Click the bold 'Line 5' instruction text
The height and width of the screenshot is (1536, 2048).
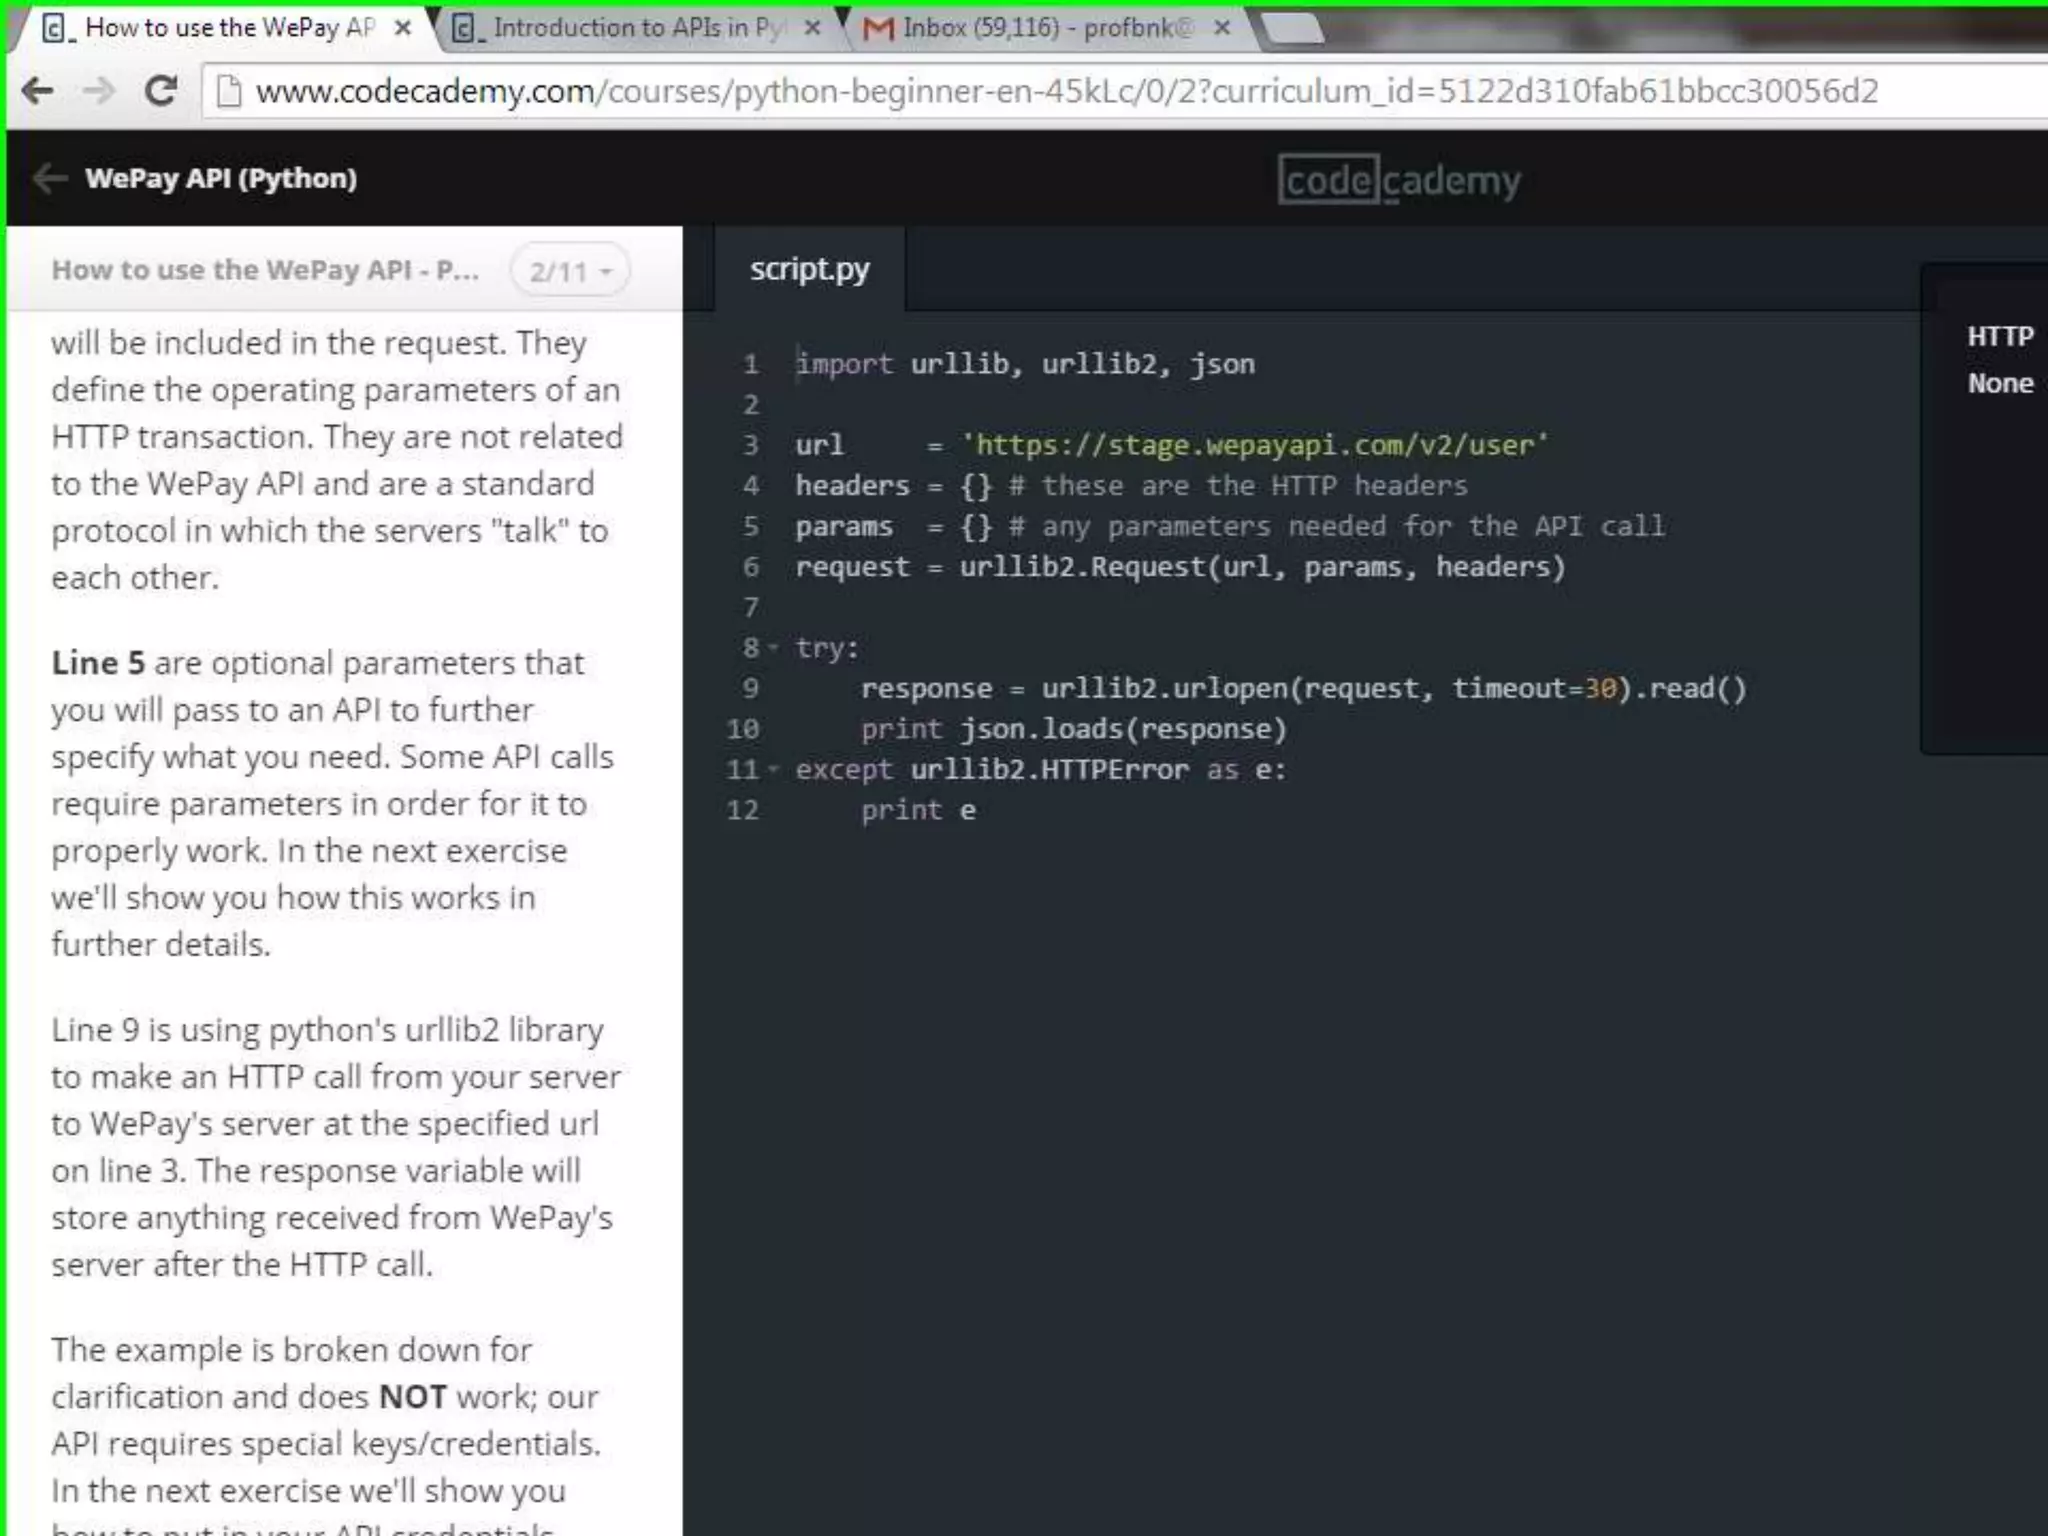click(x=98, y=663)
